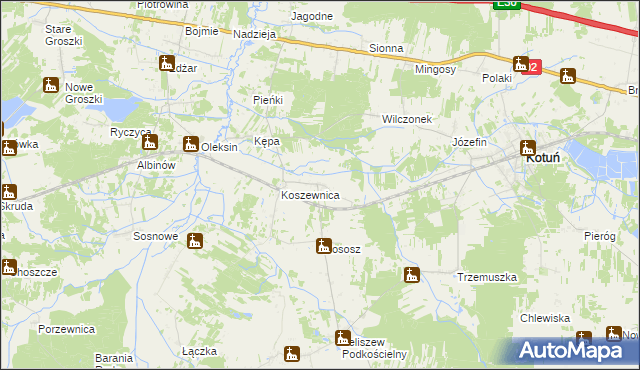This screenshot has width=640, height=370.
Task: Select the church marker at Żeliszew Podkościelny
Action: (343, 338)
